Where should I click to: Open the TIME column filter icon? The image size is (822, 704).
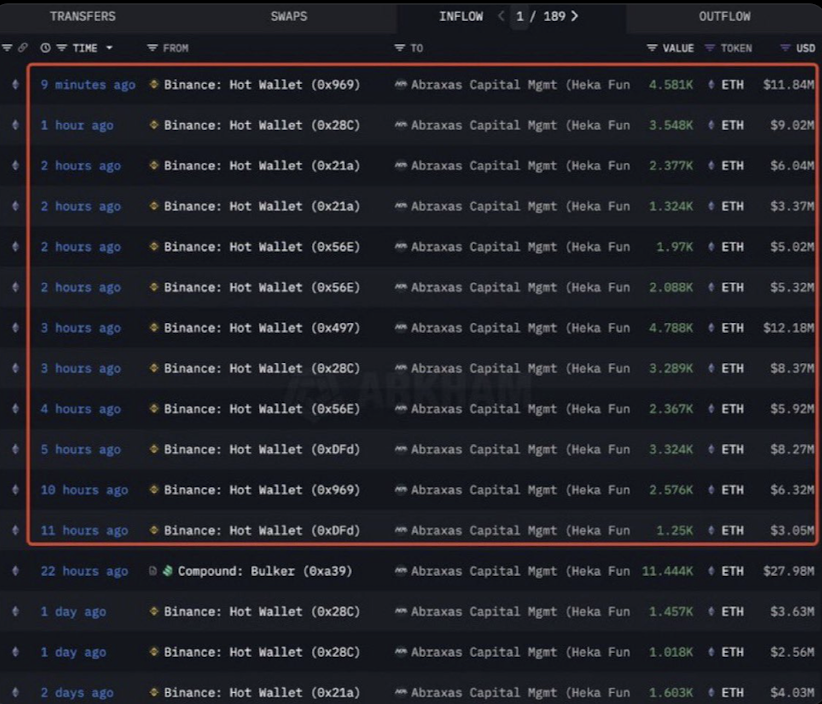[62, 48]
